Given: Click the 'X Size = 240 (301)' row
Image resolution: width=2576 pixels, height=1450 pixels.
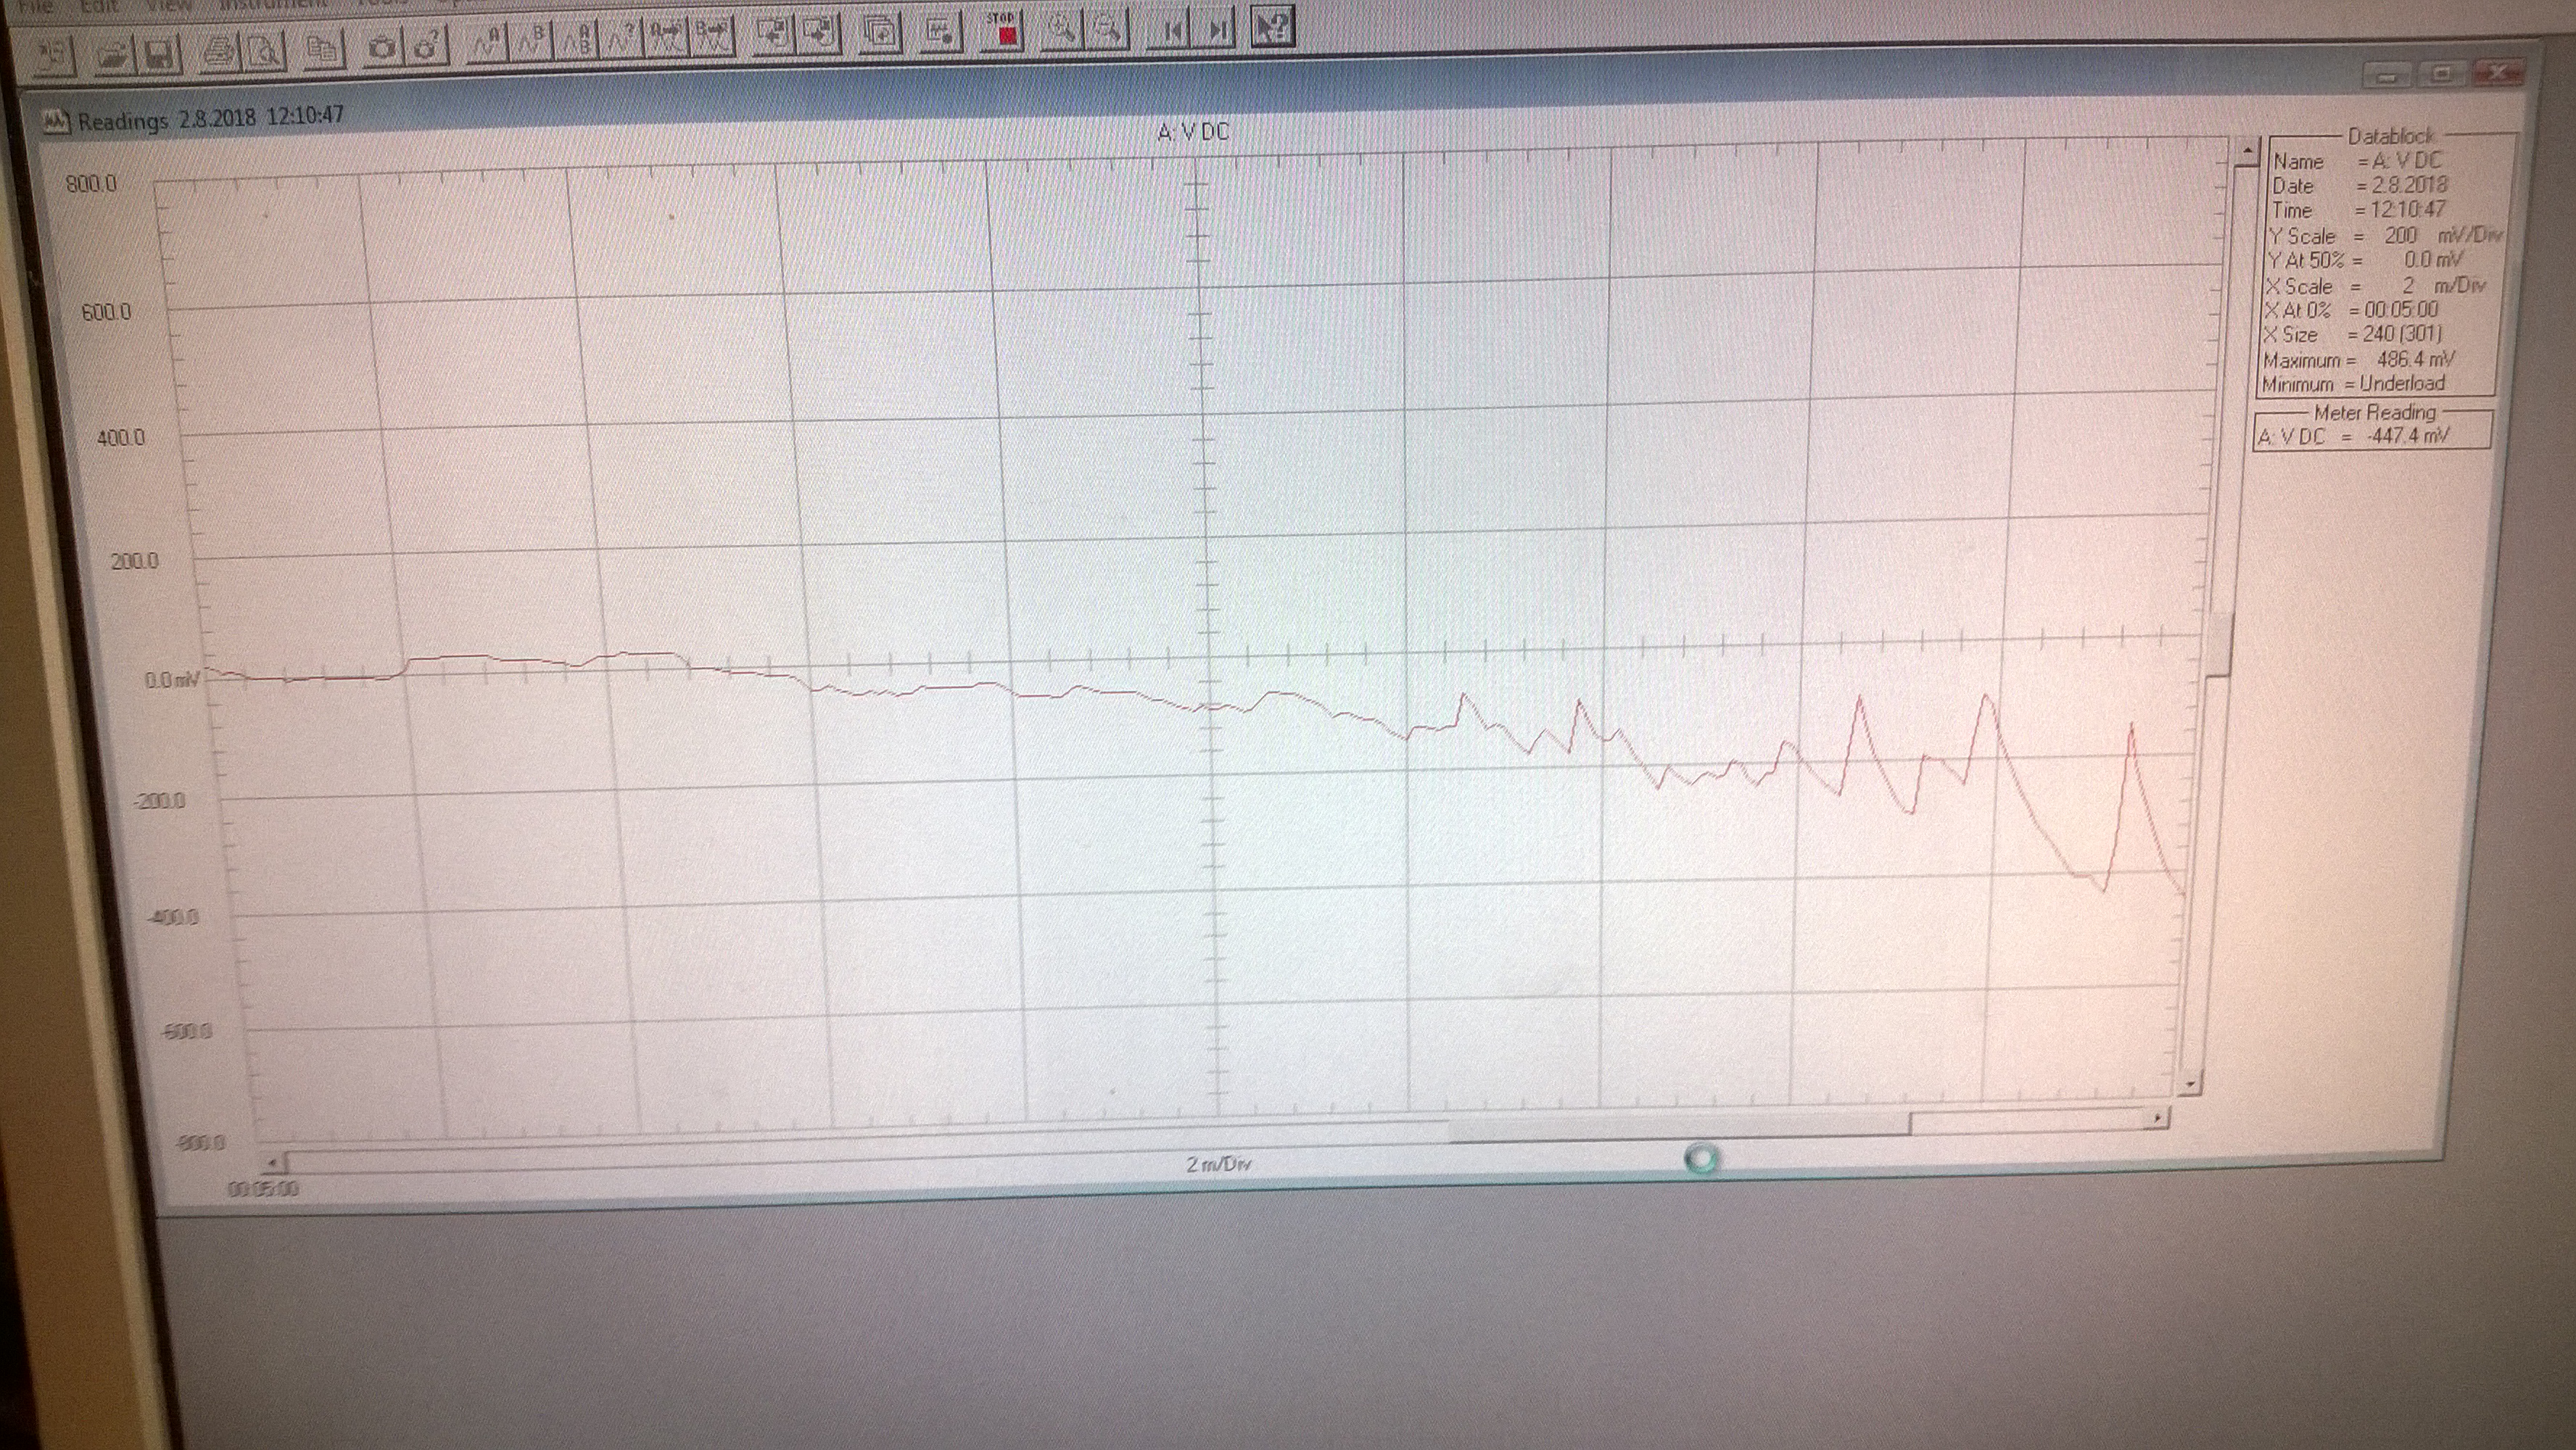Looking at the screenshot, I should (2353, 334).
